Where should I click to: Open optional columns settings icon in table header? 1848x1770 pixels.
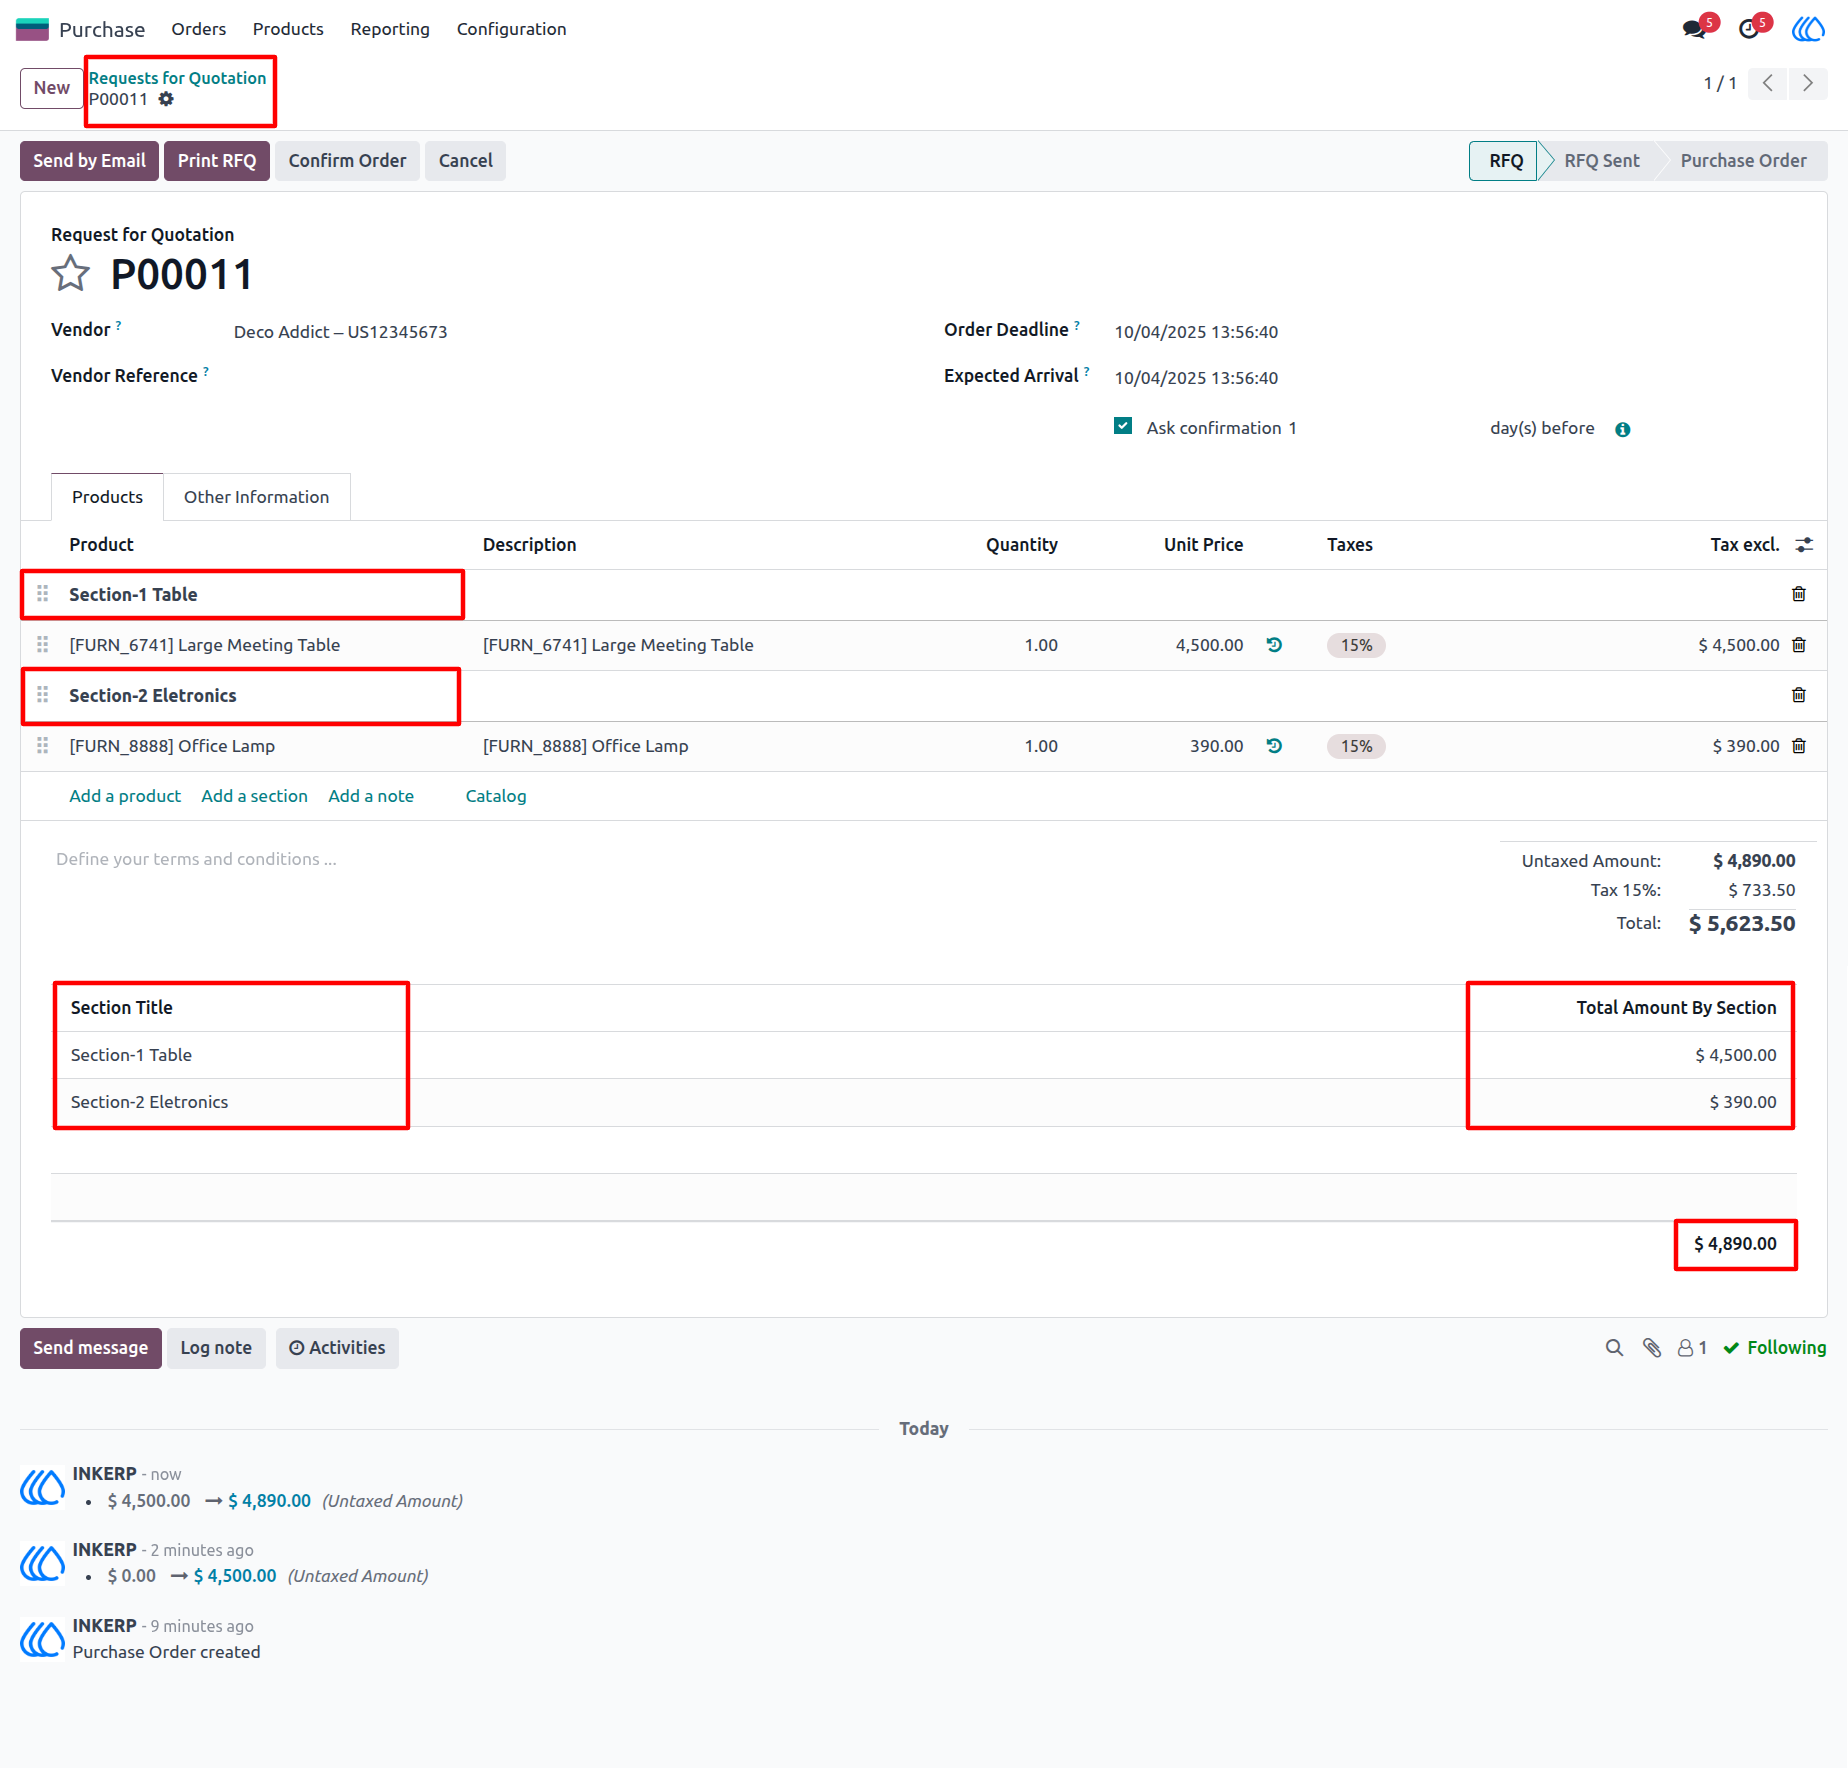click(x=1804, y=545)
